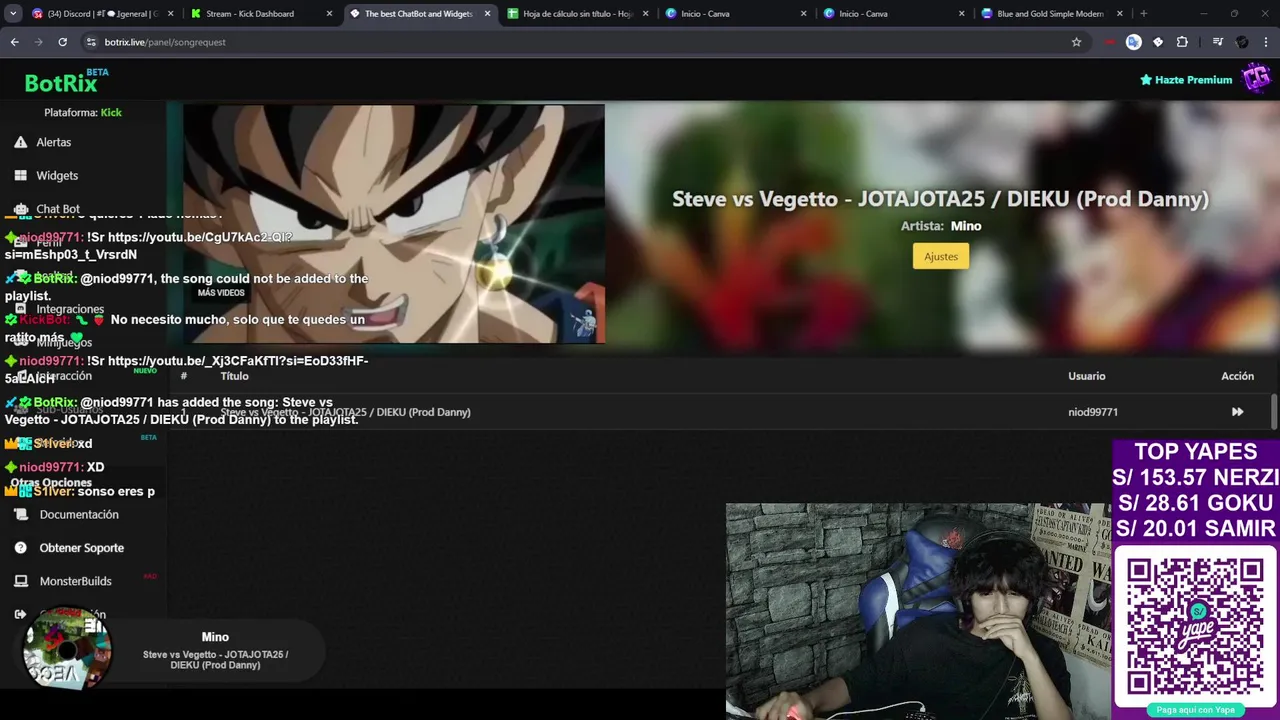Viewport: 1280px width, 720px height.
Task: Click the circular album art in now-playing widget
Action: [67, 649]
